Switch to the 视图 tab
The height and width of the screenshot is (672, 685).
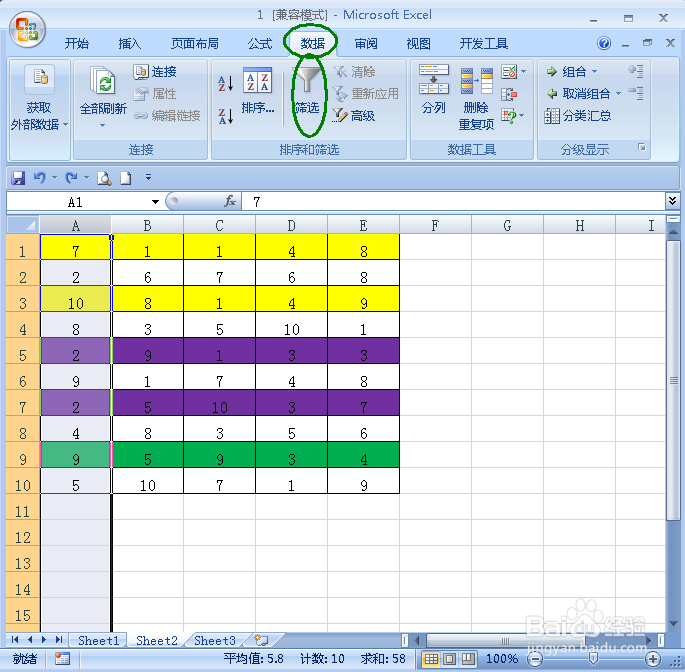(419, 44)
